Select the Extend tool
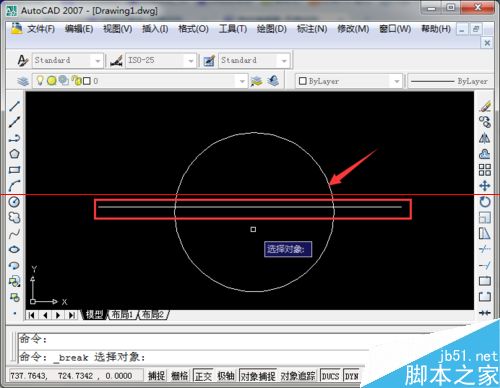The width and height of the screenshot is (500, 388). pos(485,265)
